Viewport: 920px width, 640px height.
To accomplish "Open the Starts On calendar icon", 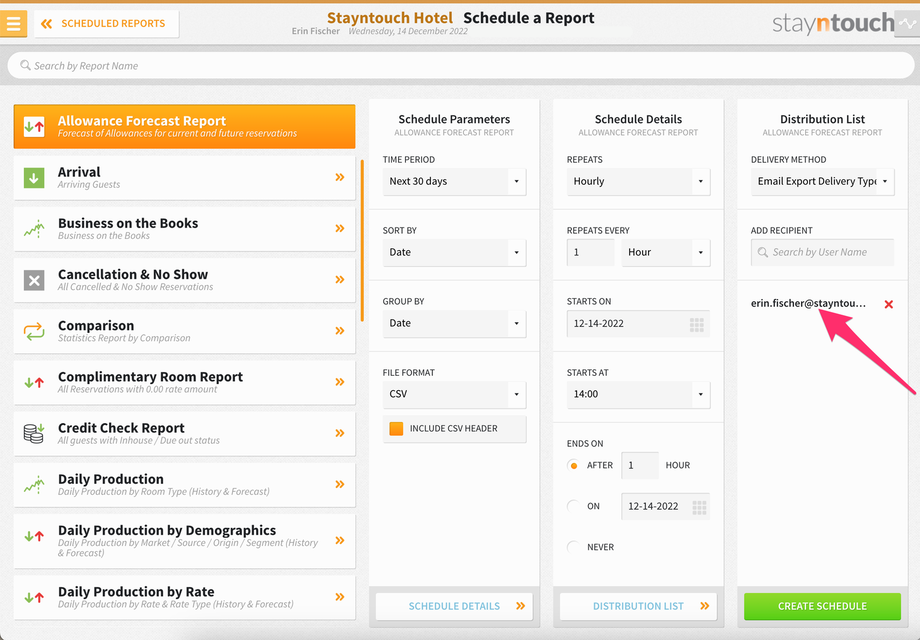I will pos(696,324).
